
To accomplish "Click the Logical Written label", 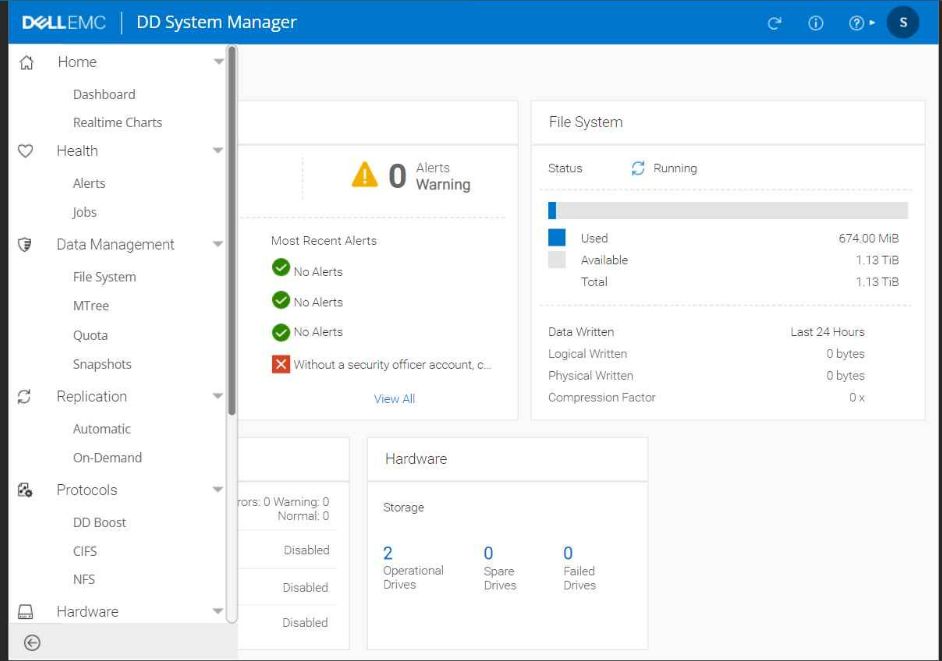I will (588, 354).
